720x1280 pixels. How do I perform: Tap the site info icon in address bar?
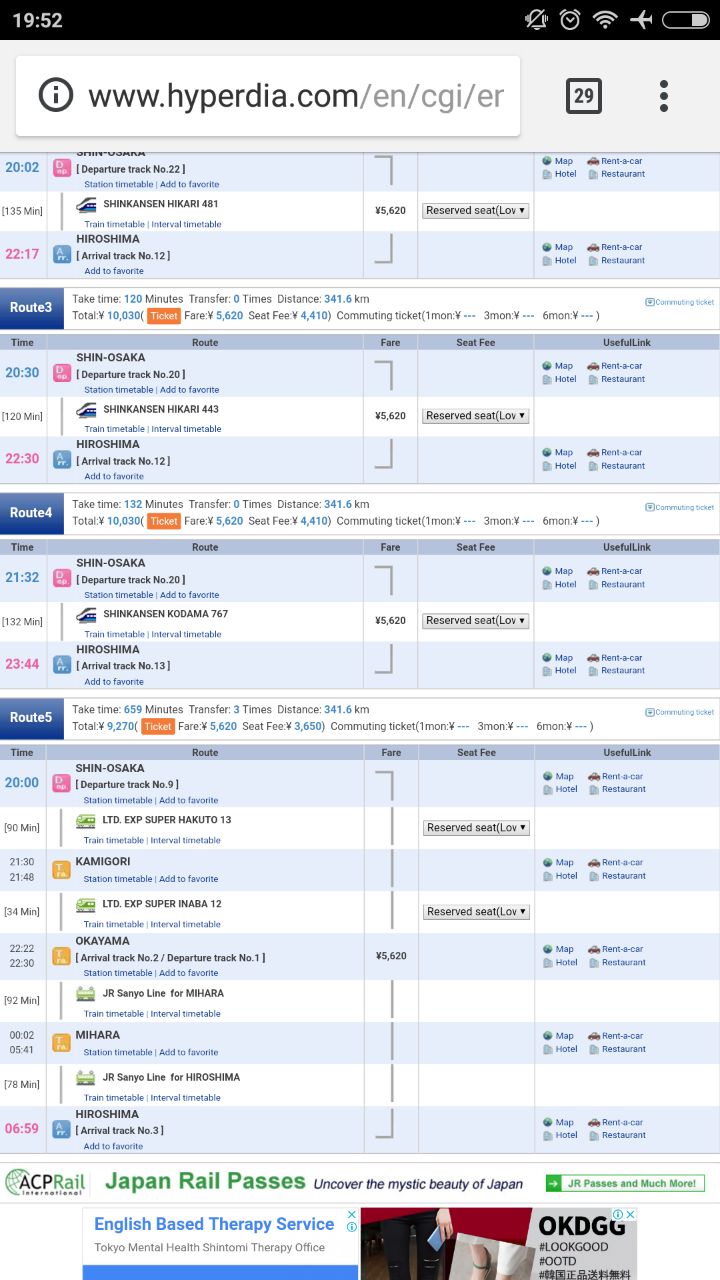tap(56, 96)
